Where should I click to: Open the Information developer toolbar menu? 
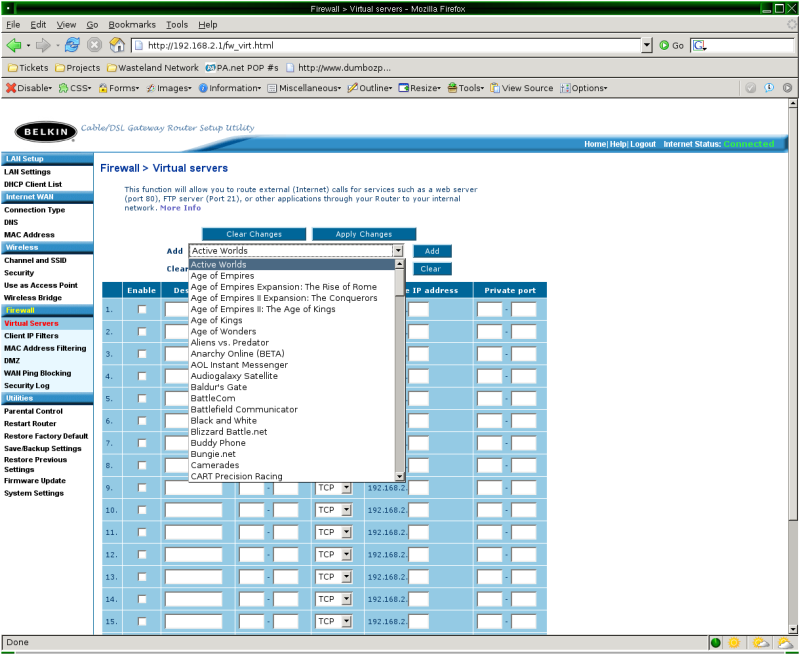click(x=230, y=88)
